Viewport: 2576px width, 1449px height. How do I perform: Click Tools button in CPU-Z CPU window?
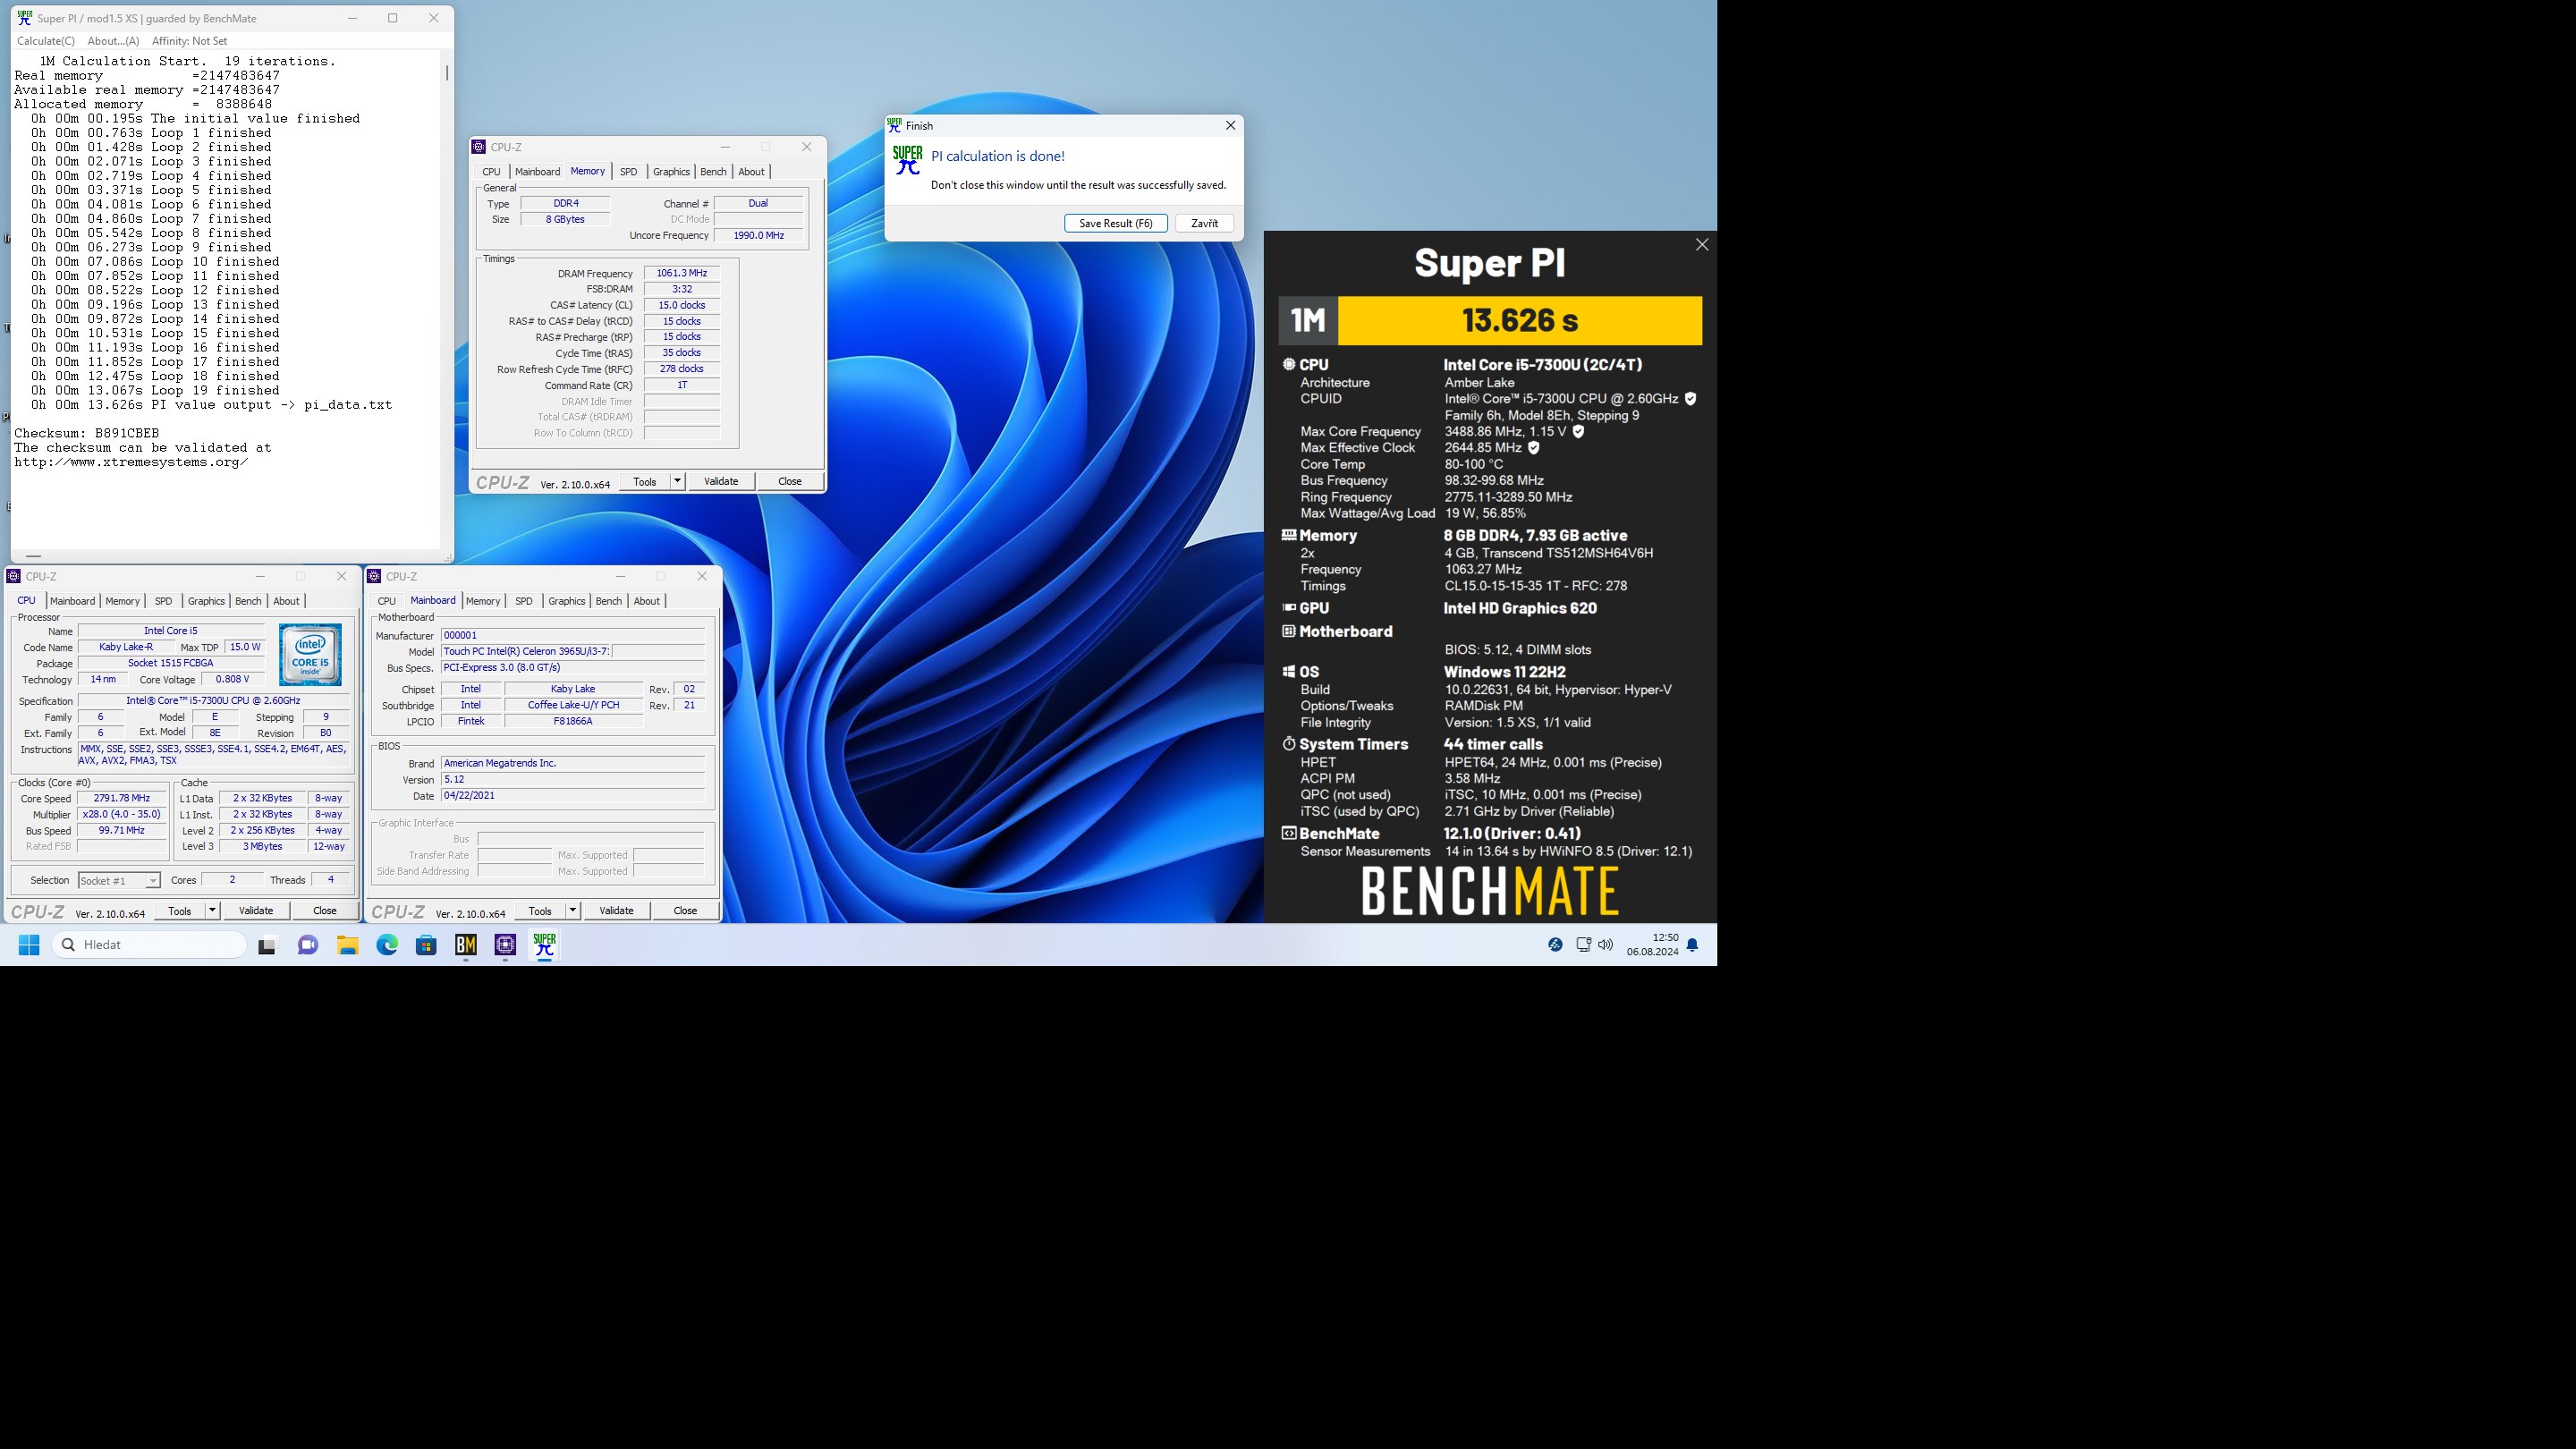[x=180, y=911]
